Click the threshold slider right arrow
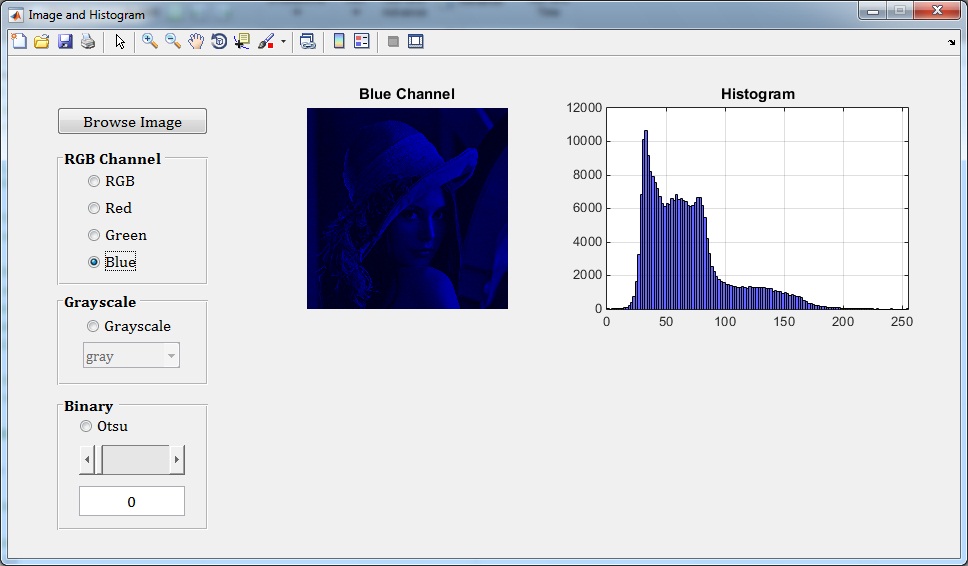This screenshot has height=566, width=968. click(177, 460)
